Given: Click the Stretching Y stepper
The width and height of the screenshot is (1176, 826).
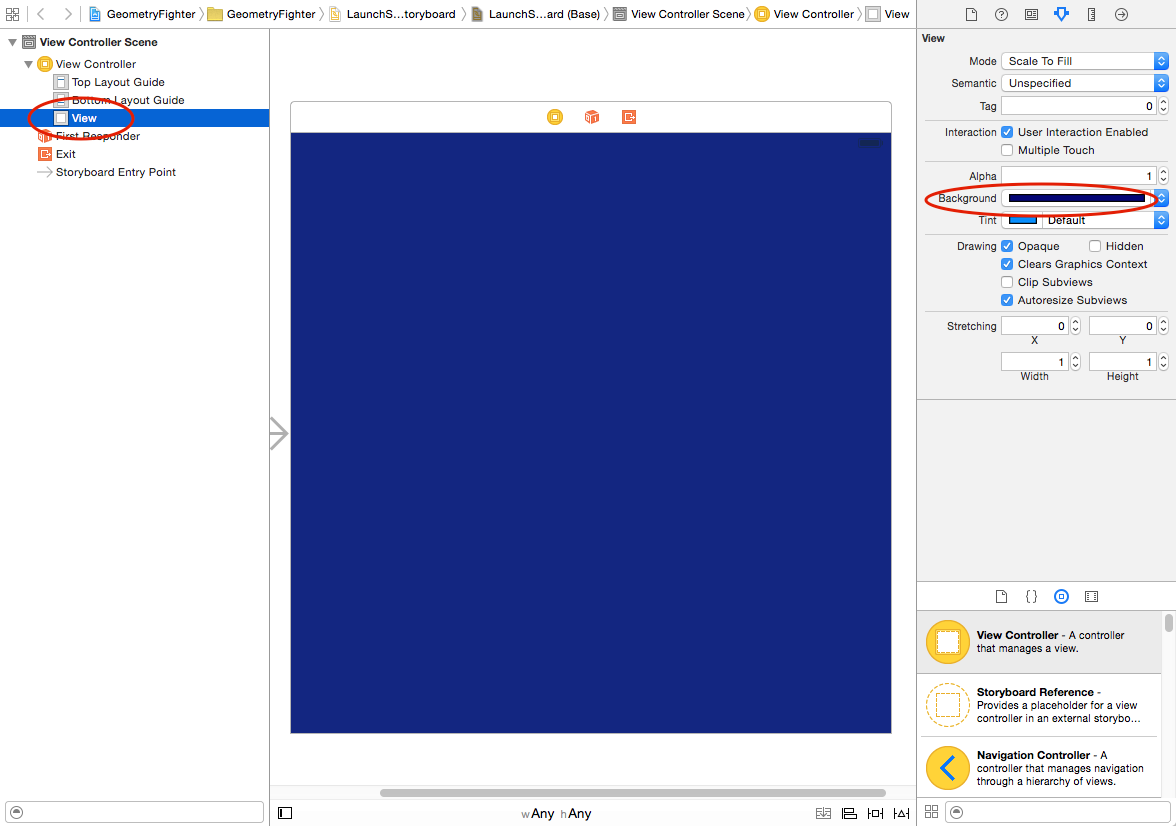Looking at the screenshot, I should coord(1163,326).
